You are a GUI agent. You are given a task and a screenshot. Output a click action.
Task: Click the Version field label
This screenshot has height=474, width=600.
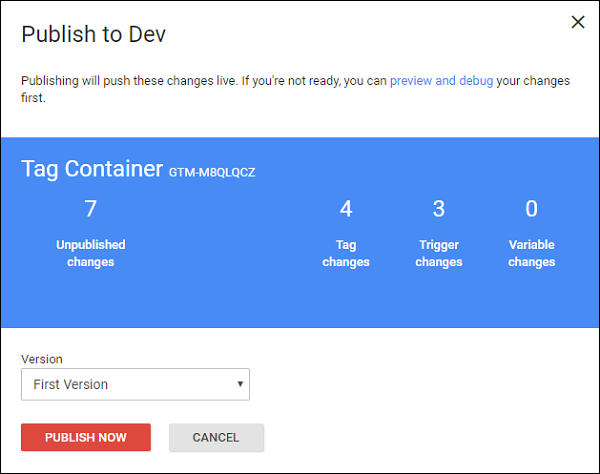click(42, 359)
